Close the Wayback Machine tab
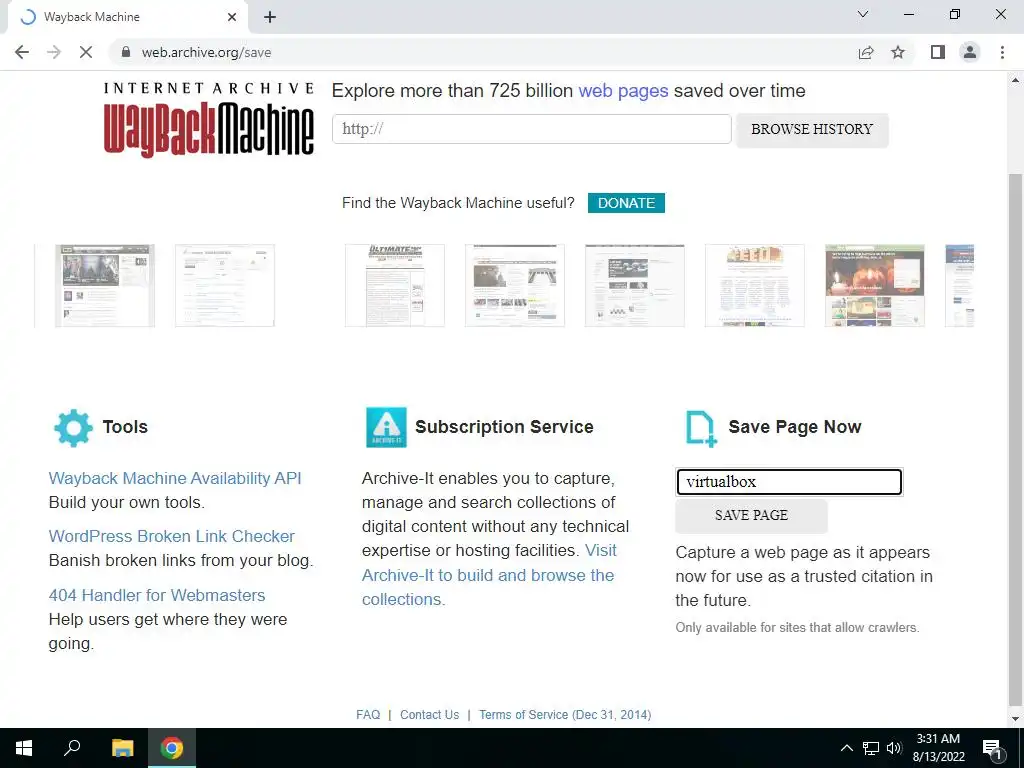This screenshot has height=768, width=1024. pyautogui.click(x=232, y=17)
